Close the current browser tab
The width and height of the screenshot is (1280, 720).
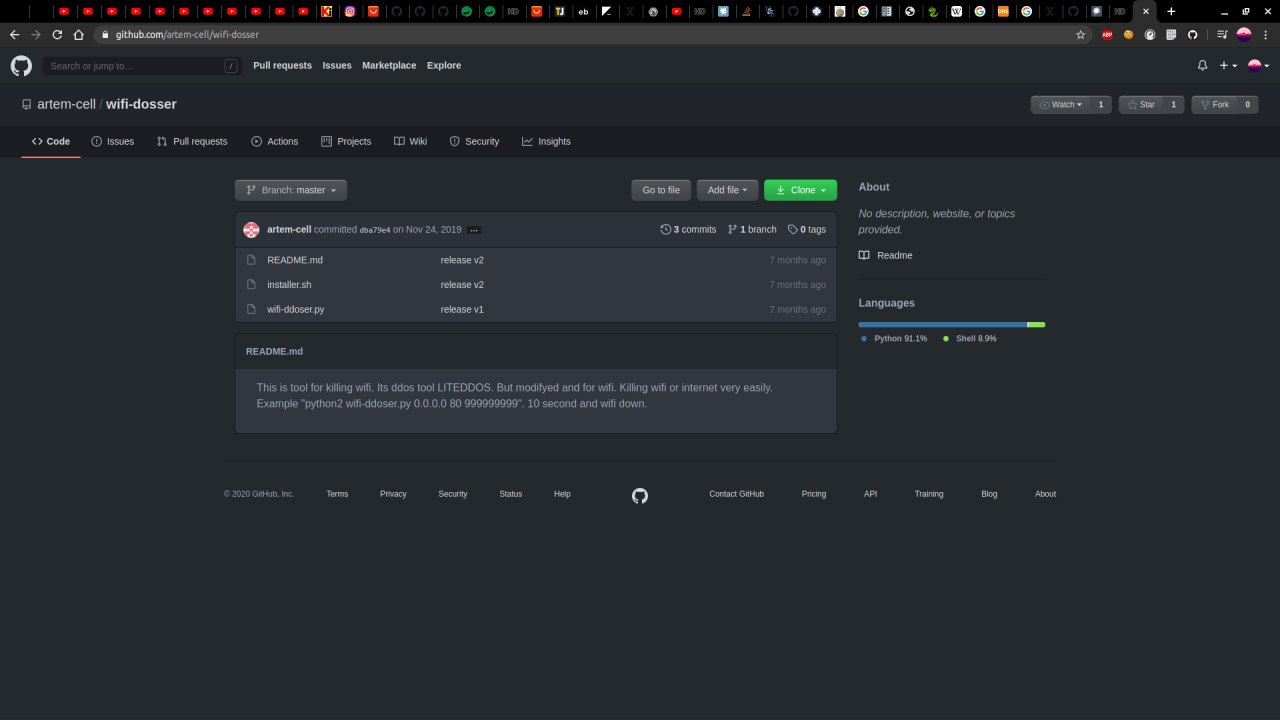click(x=1146, y=11)
